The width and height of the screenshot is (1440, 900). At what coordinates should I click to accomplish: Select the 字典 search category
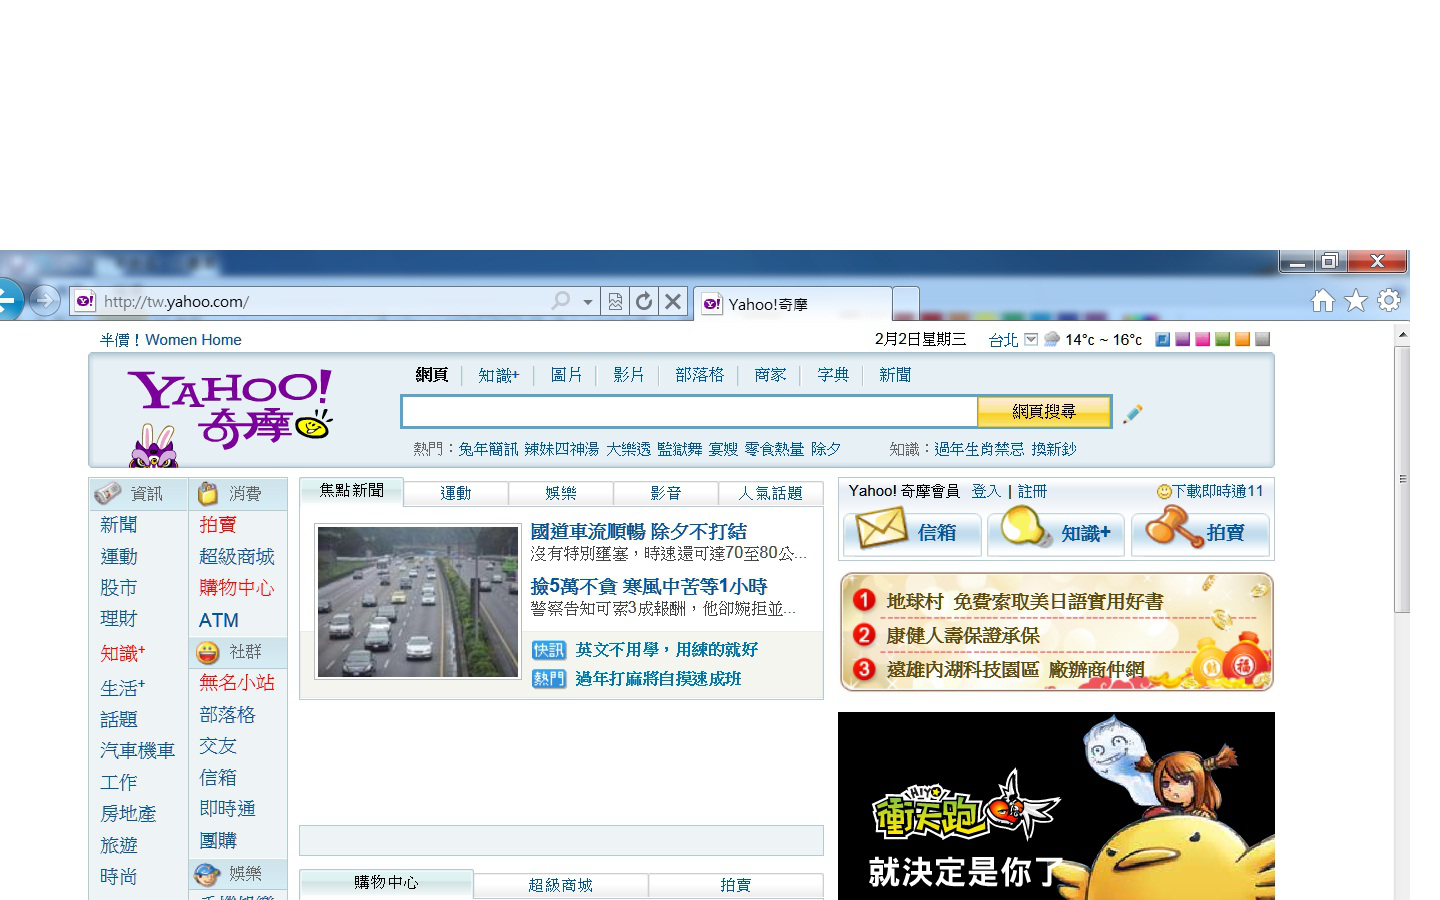point(833,375)
